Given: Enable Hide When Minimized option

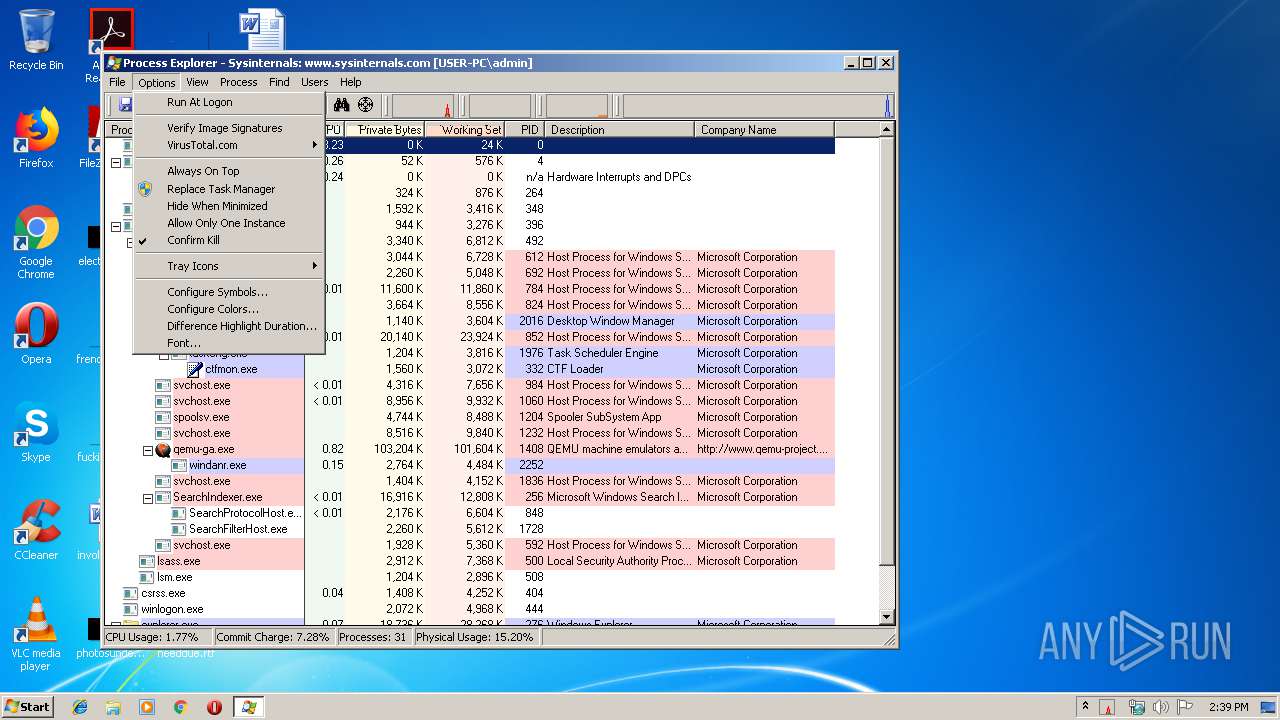Looking at the screenshot, I should [229, 206].
